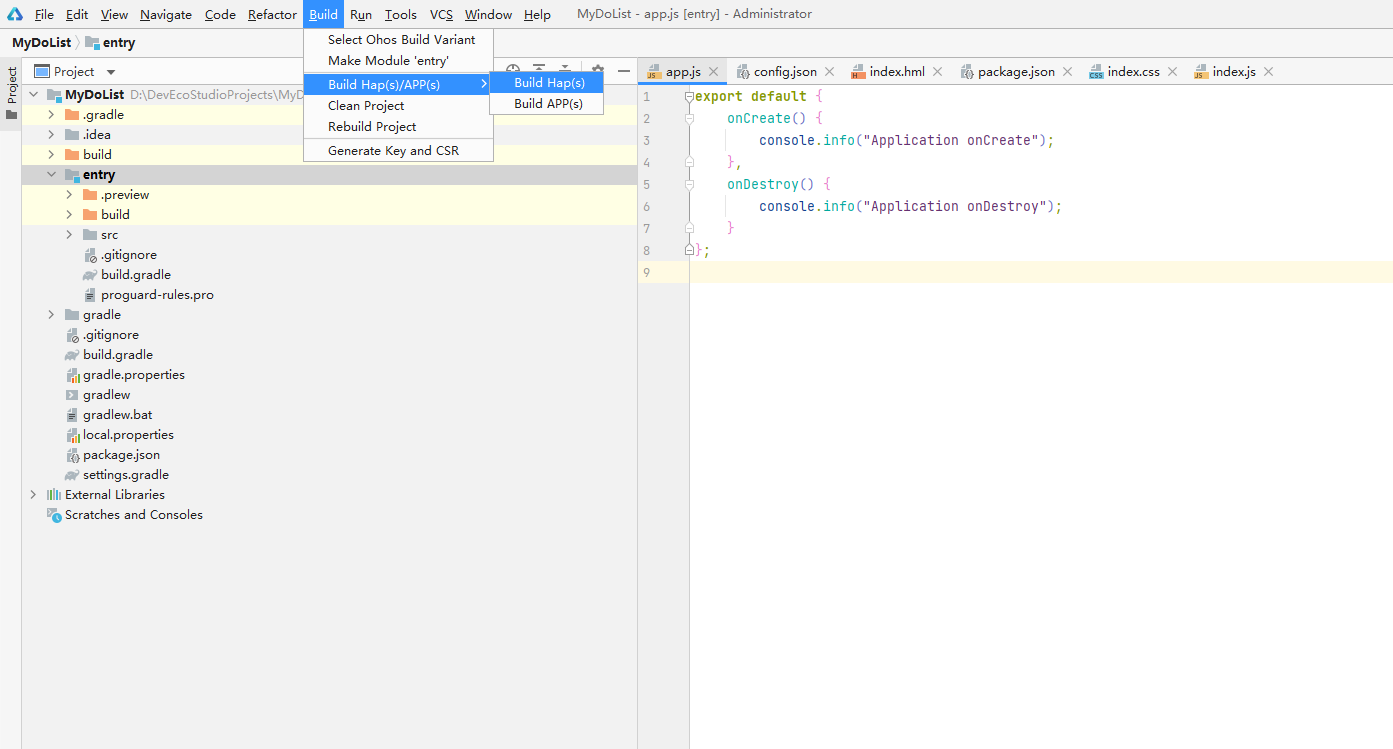The image size is (1393, 749).
Task: Click MyDoList breadcrumb in navigation bar
Action: (x=41, y=43)
